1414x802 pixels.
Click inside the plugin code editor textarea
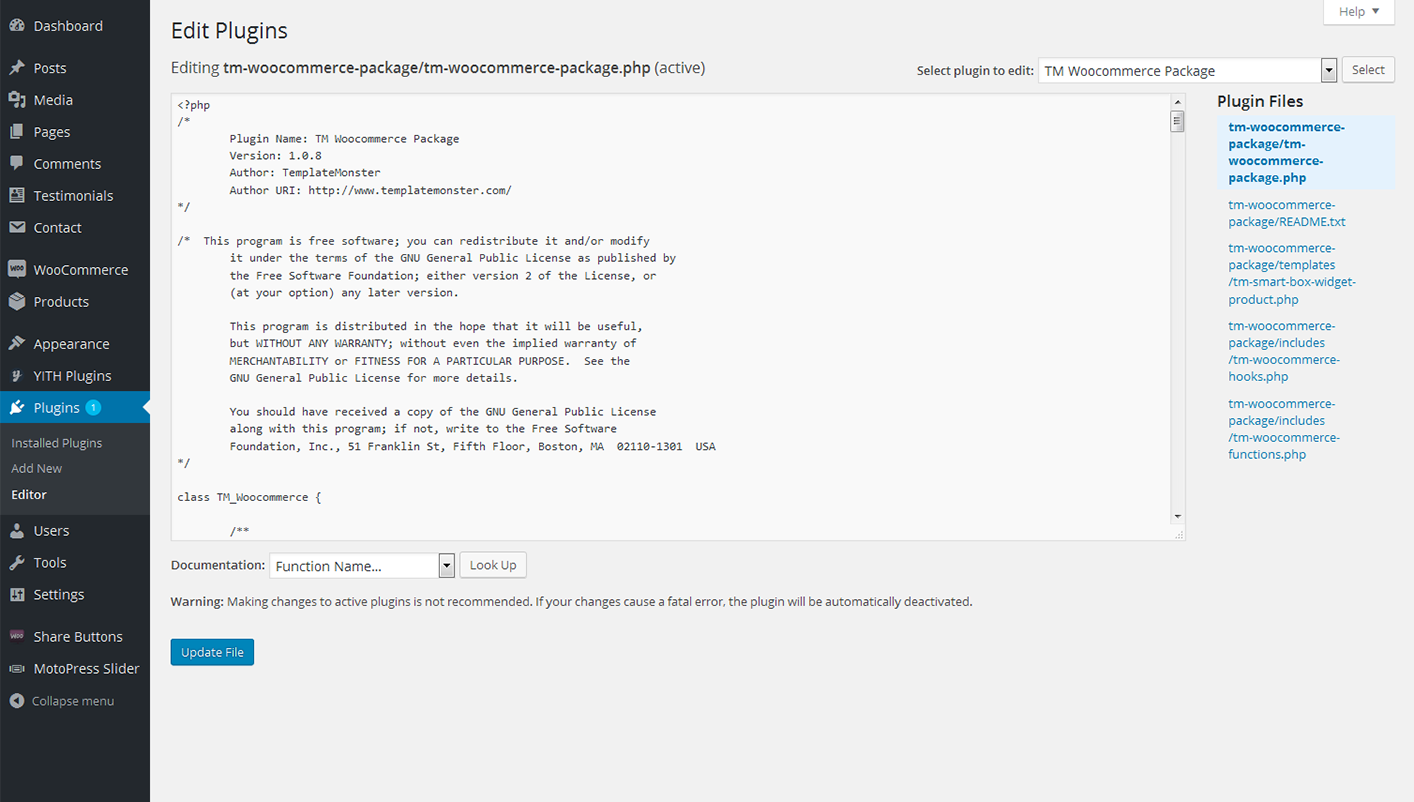(670, 320)
